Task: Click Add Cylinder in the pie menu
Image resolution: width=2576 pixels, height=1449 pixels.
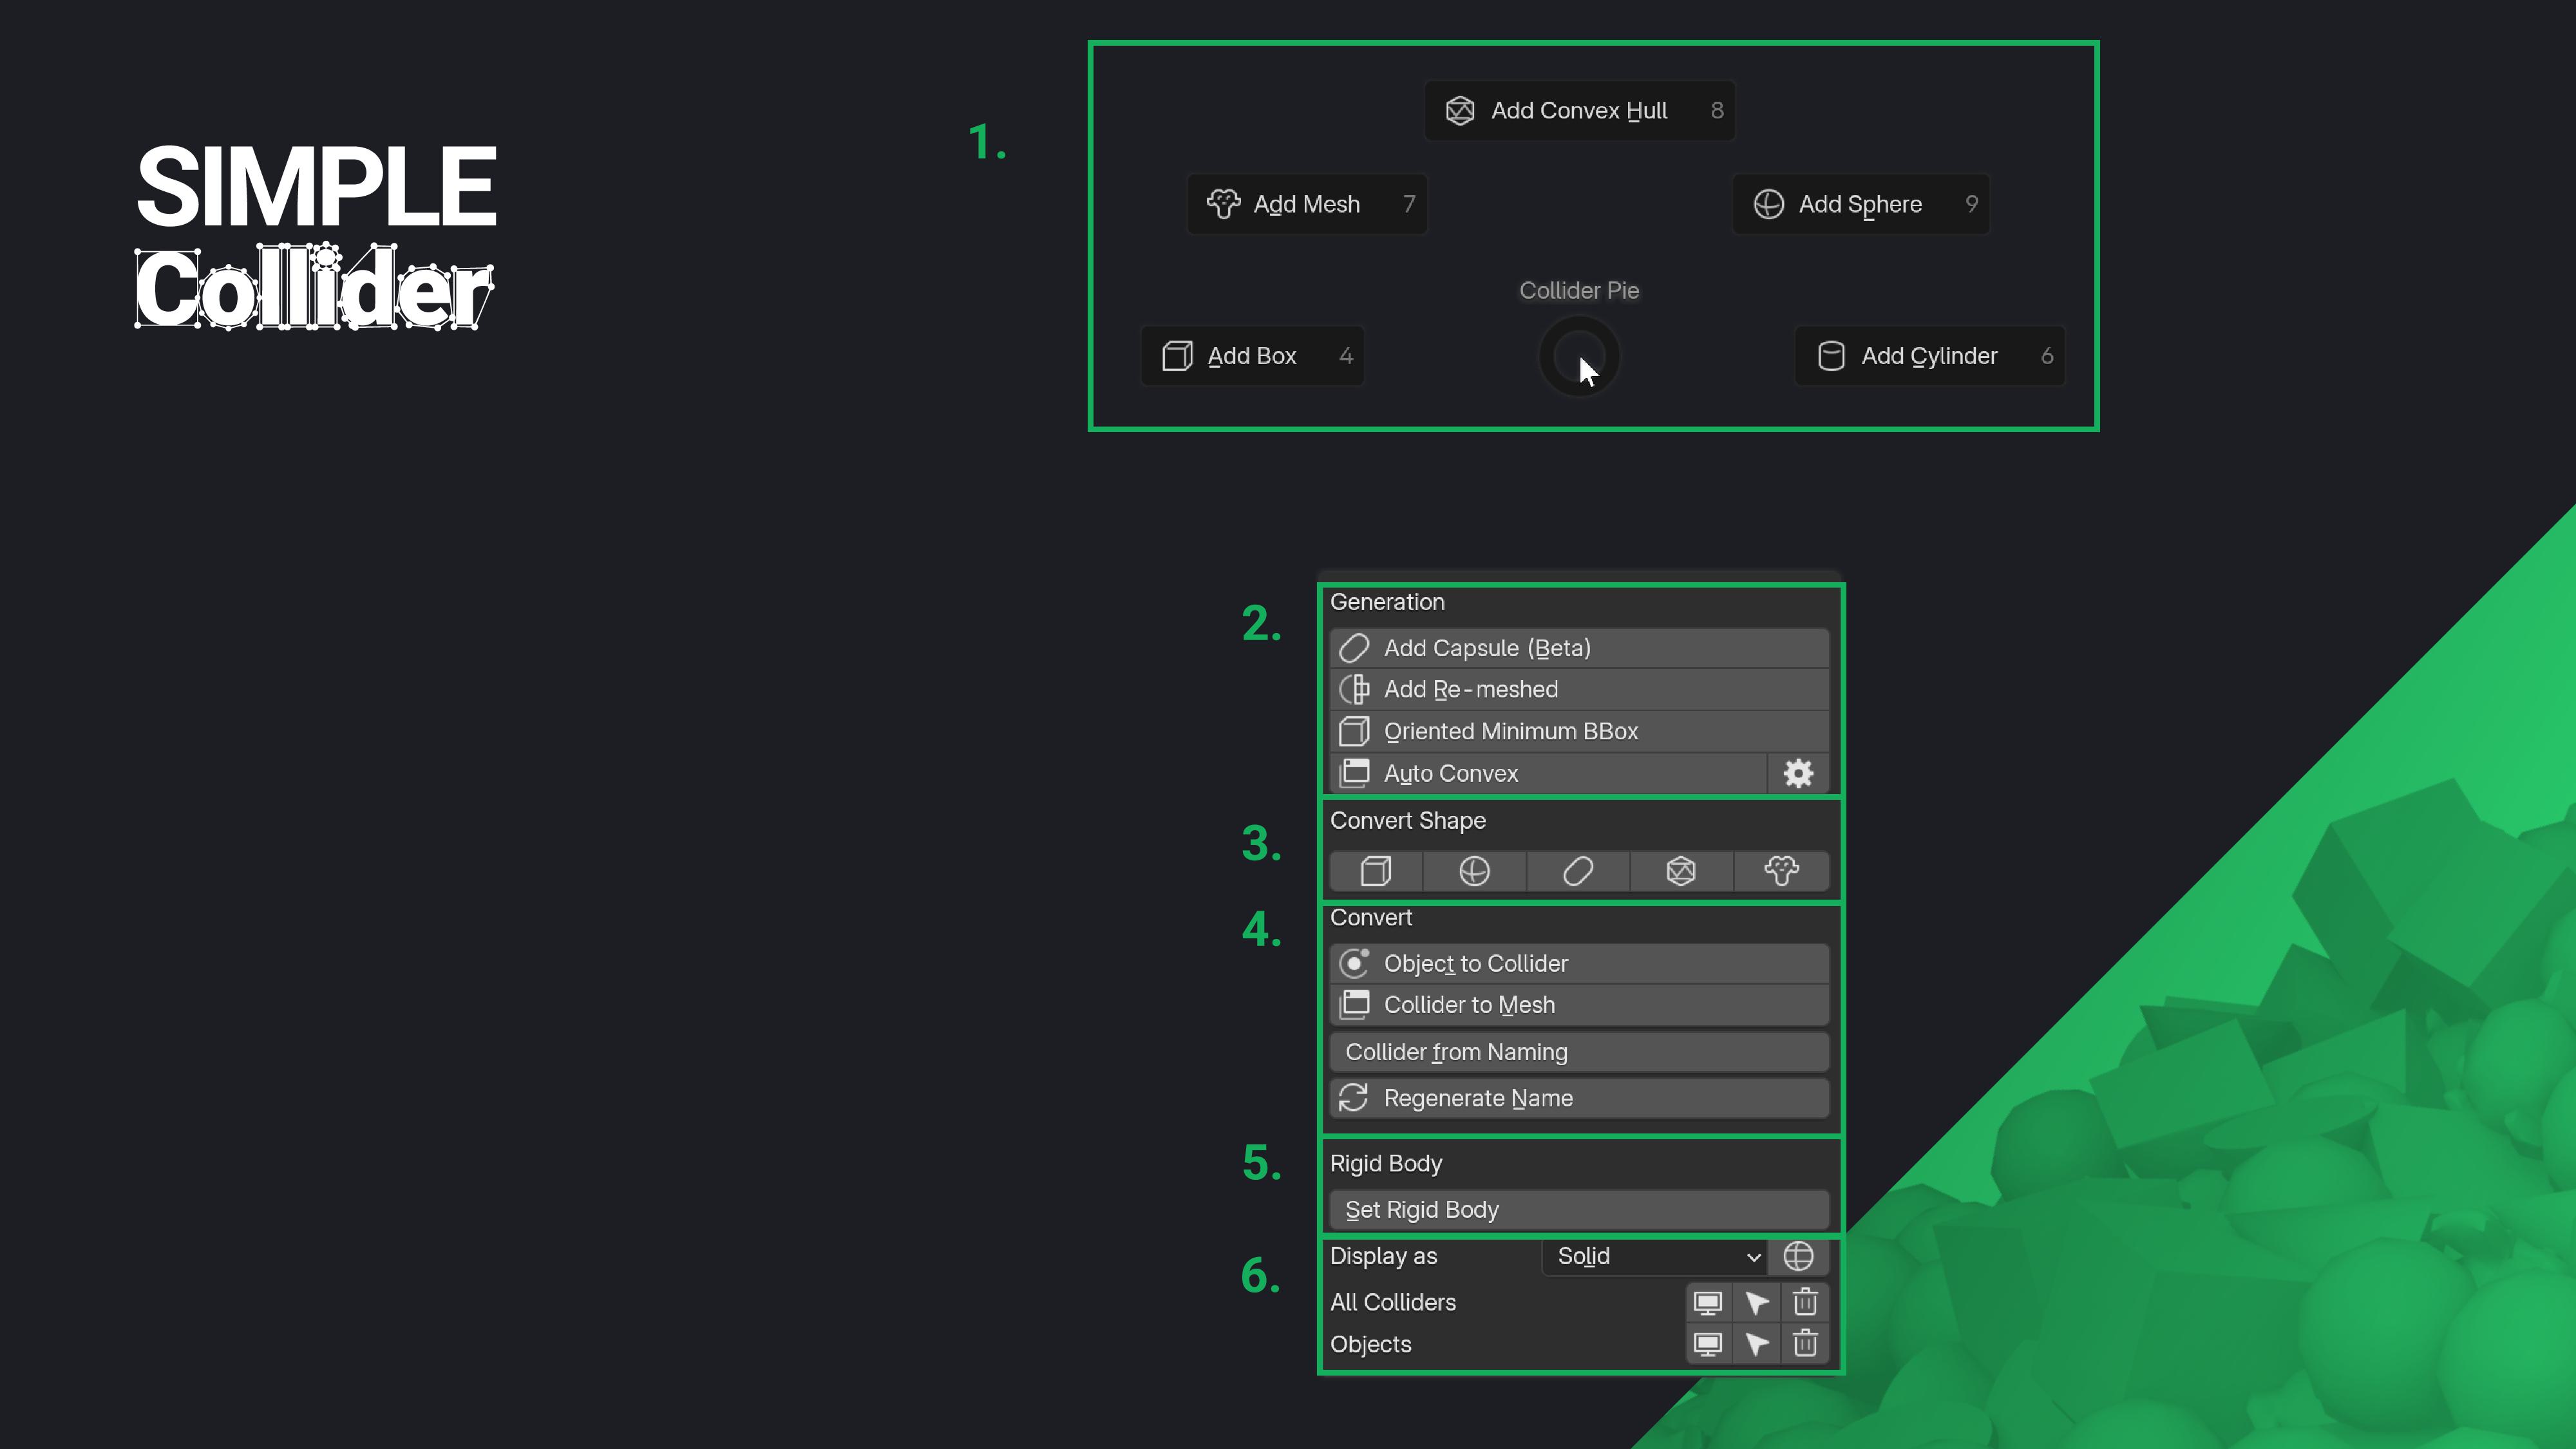Action: 1929,355
